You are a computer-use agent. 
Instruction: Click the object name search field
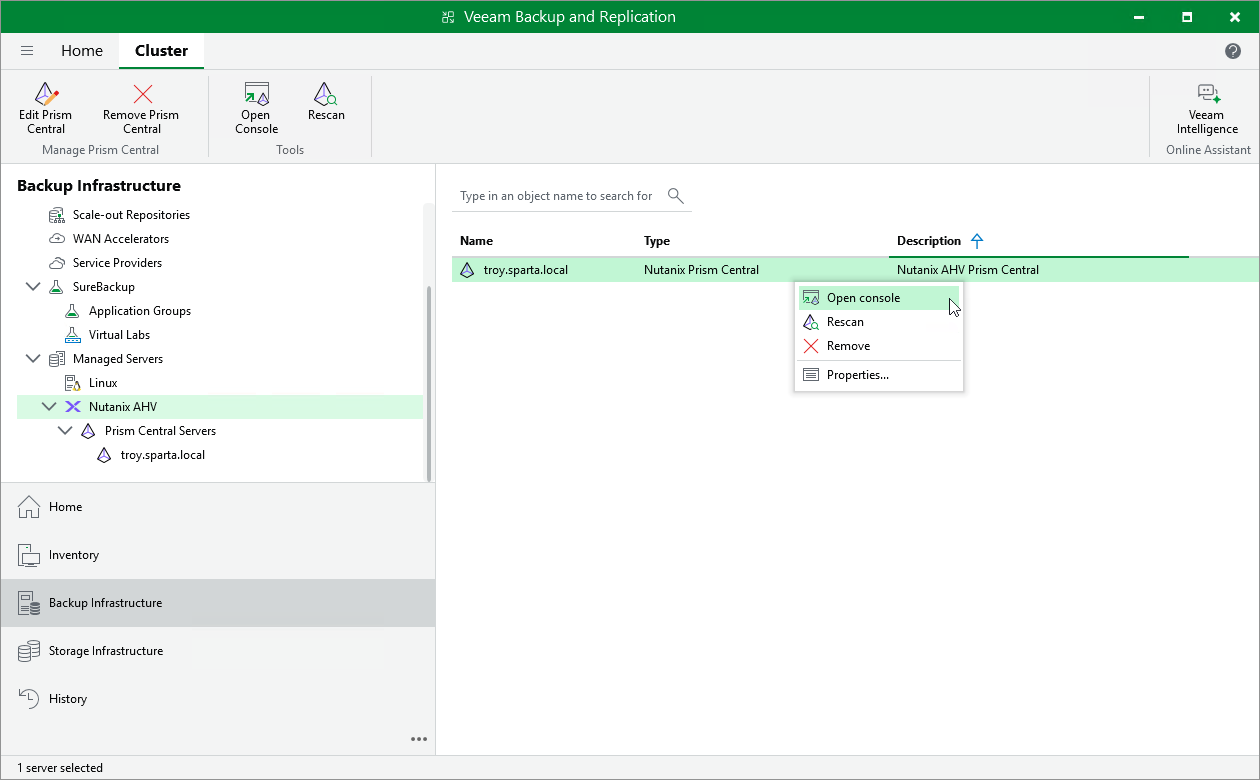(556, 196)
